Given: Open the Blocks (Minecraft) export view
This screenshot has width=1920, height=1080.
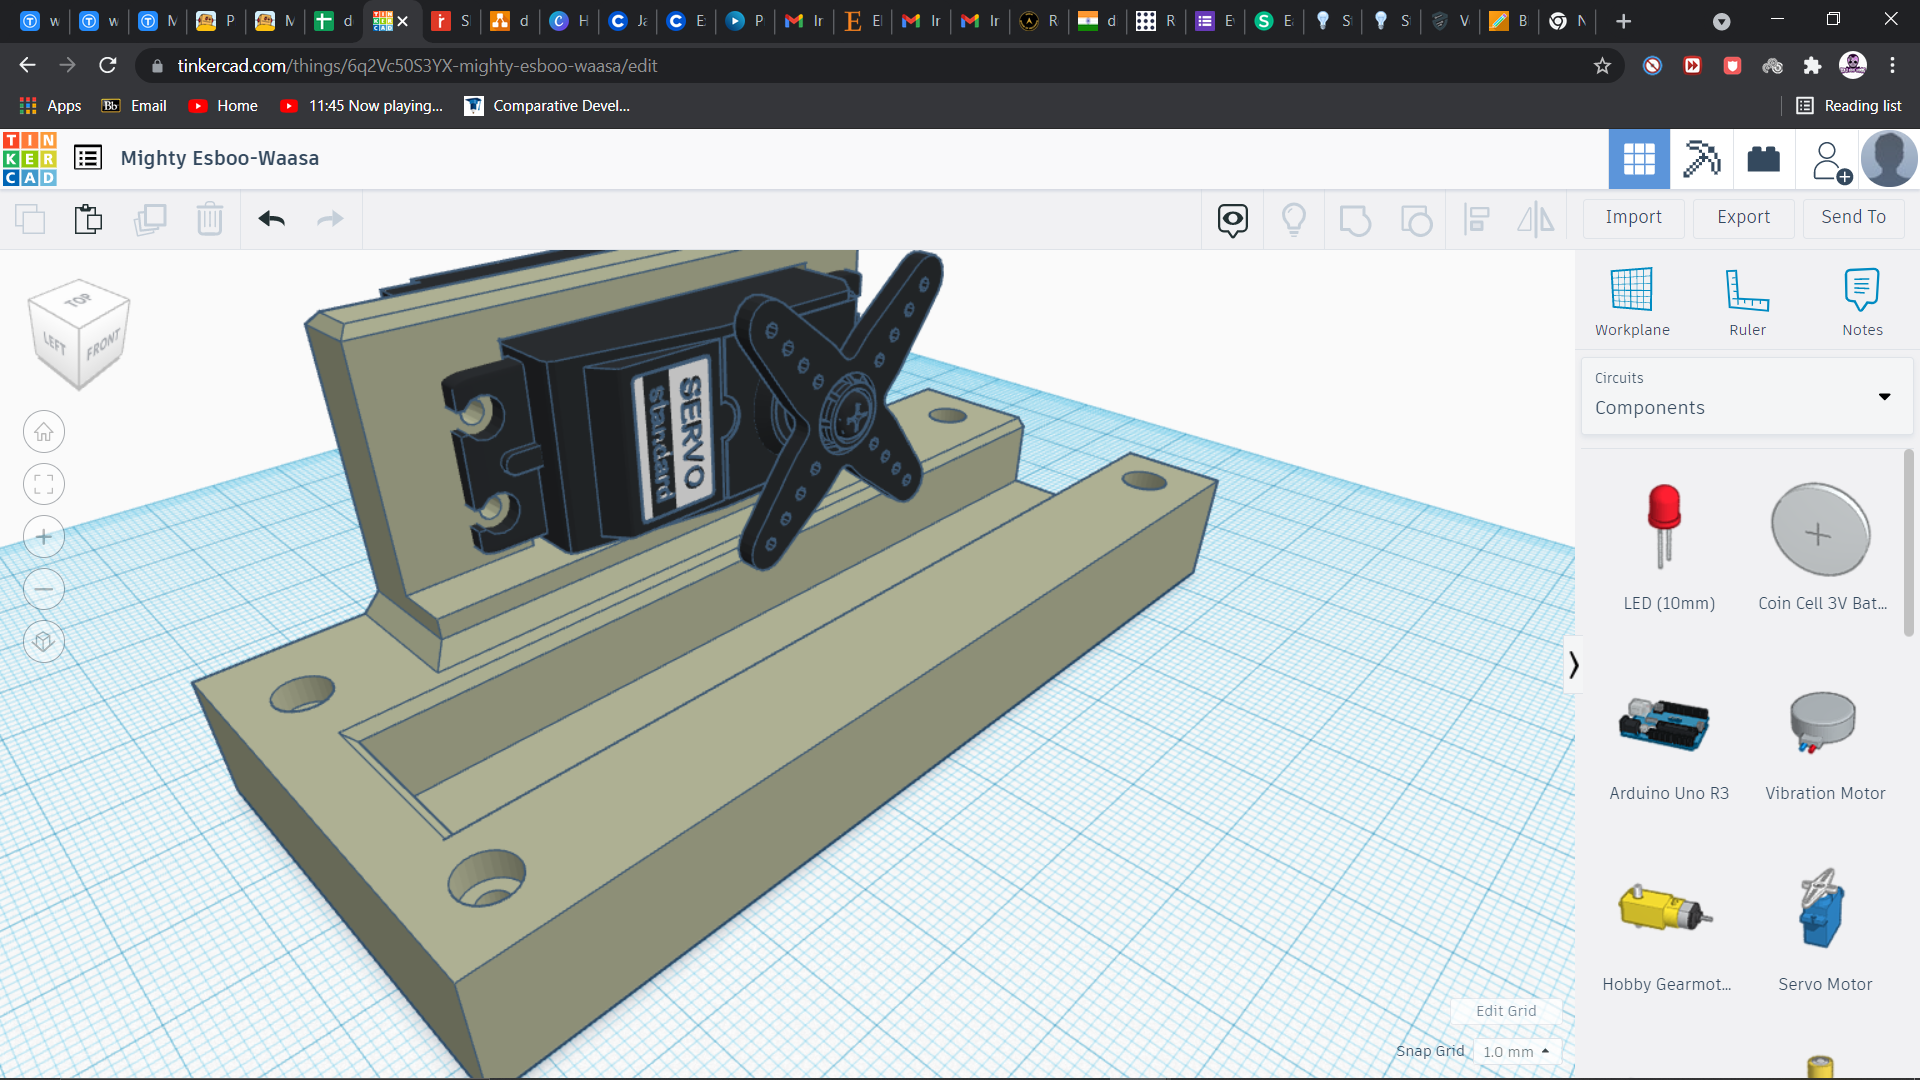Looking at the screenshot, I should (x=1701, y=159).
